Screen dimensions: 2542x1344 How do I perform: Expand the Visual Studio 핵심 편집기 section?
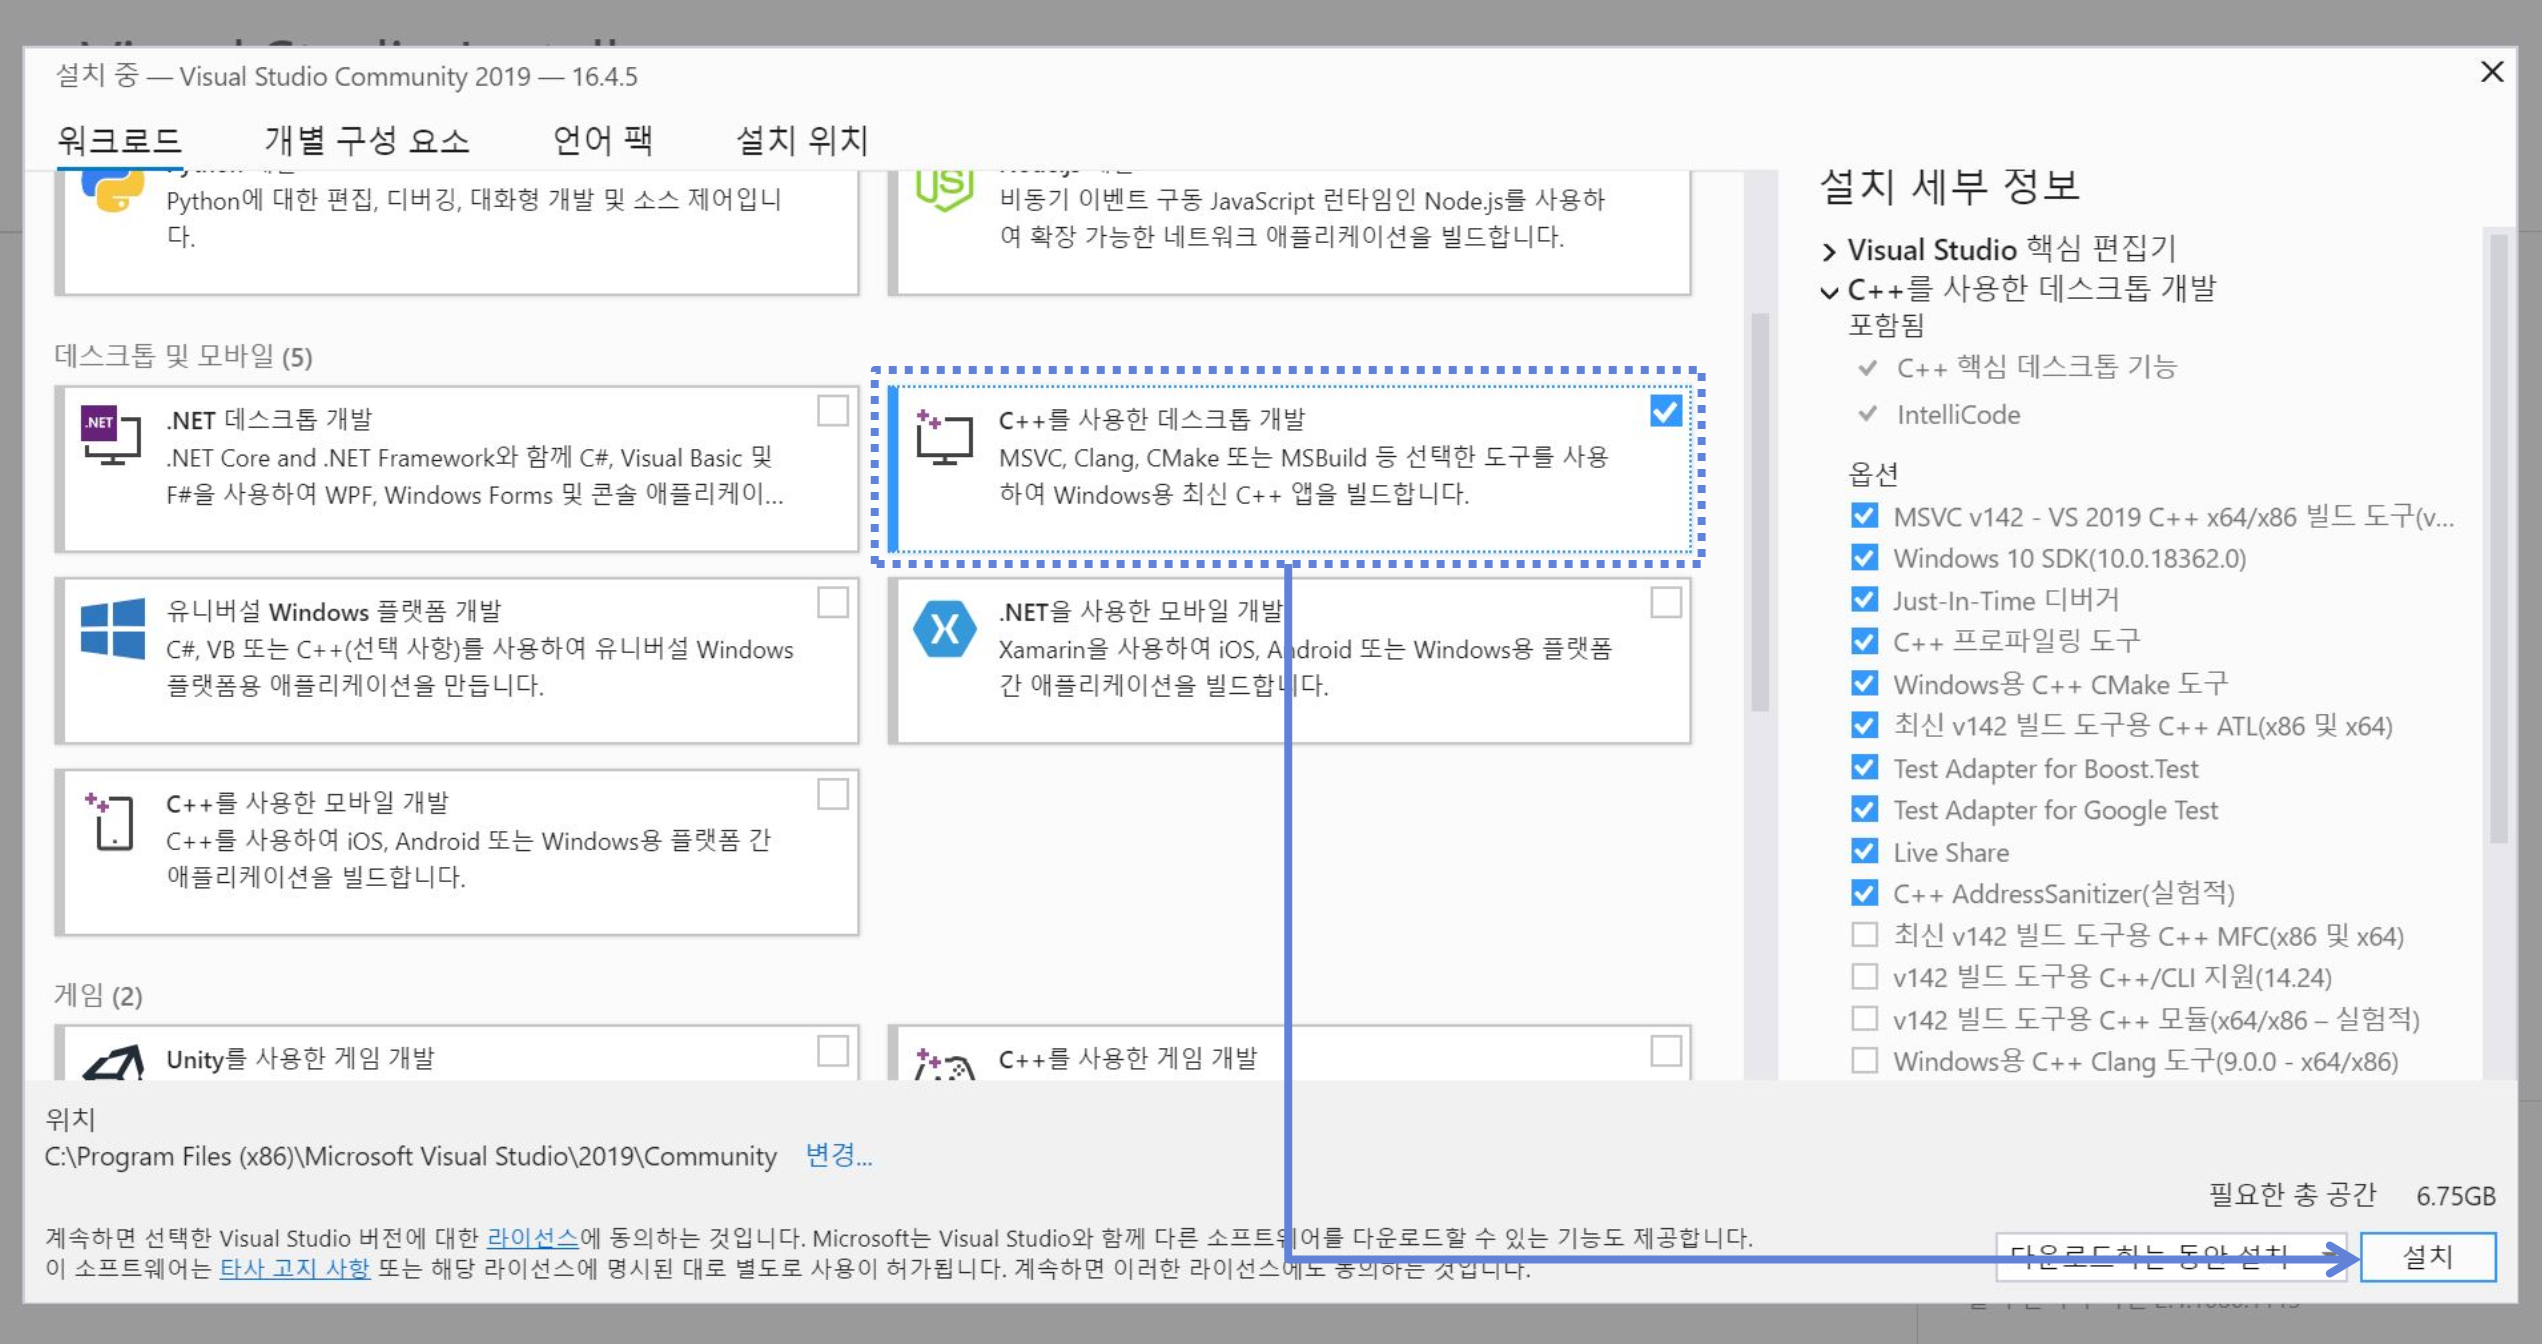coord(1829,250)
